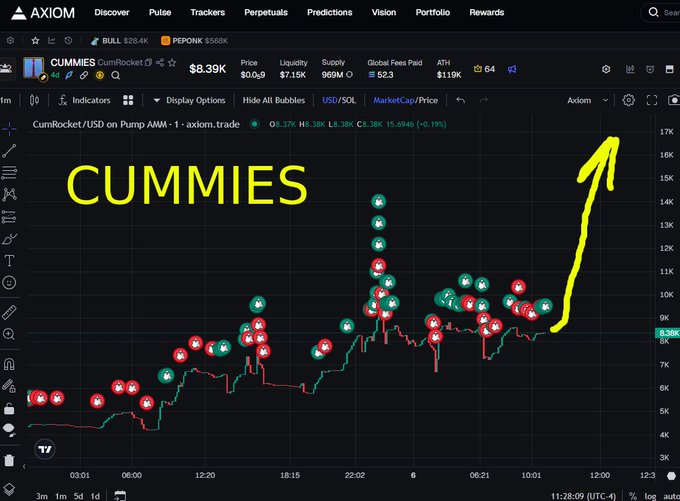Open the Discover page

(x=111, y=13)
